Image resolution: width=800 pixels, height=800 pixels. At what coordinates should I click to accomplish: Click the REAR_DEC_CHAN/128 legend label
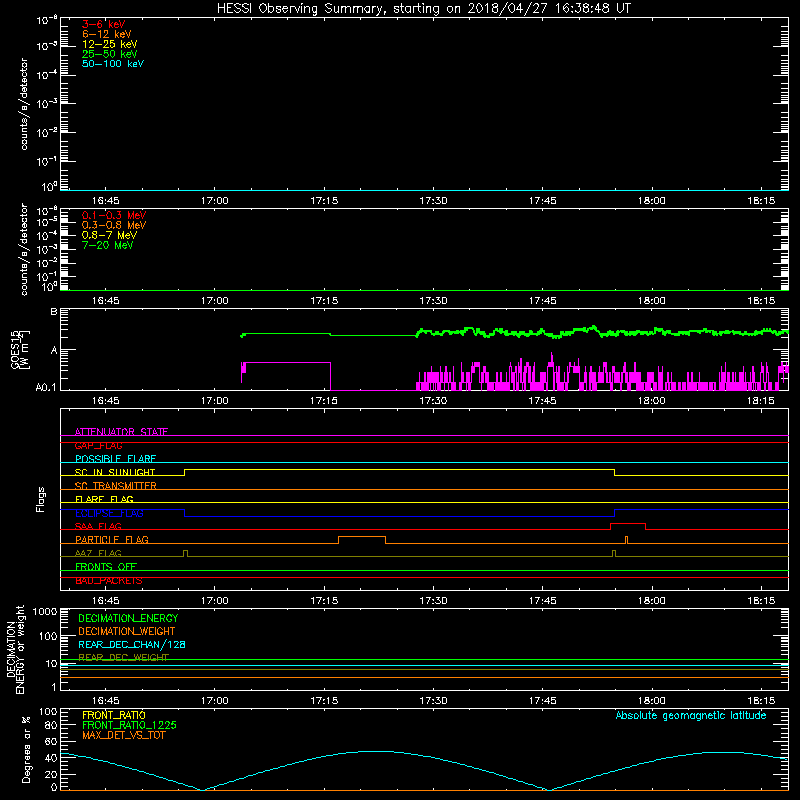point(132,644)
